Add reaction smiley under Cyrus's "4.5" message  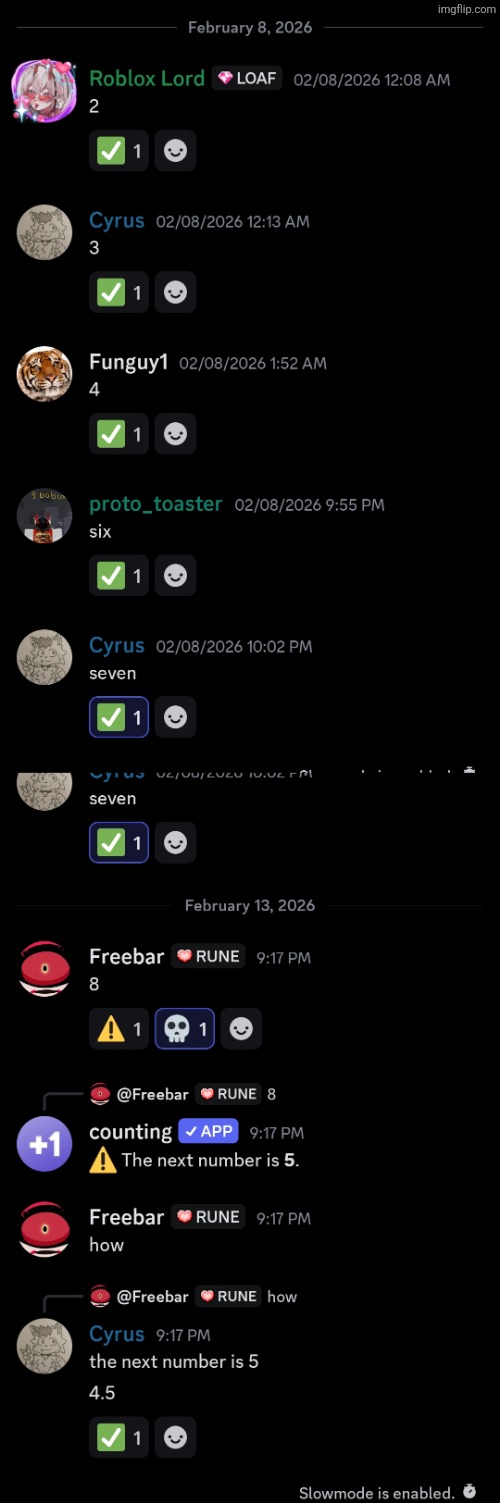[x=175, y=1437]
